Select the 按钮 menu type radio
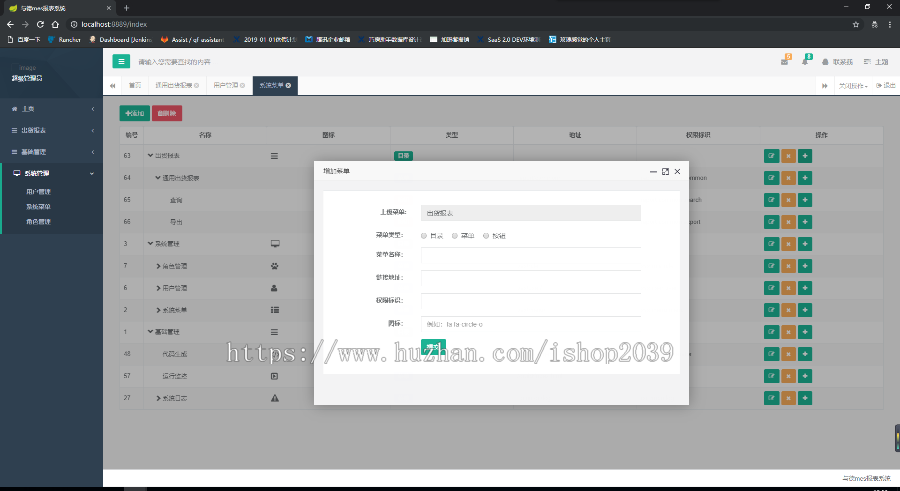This screenshot has width=900, height=491. coord(486,236)
